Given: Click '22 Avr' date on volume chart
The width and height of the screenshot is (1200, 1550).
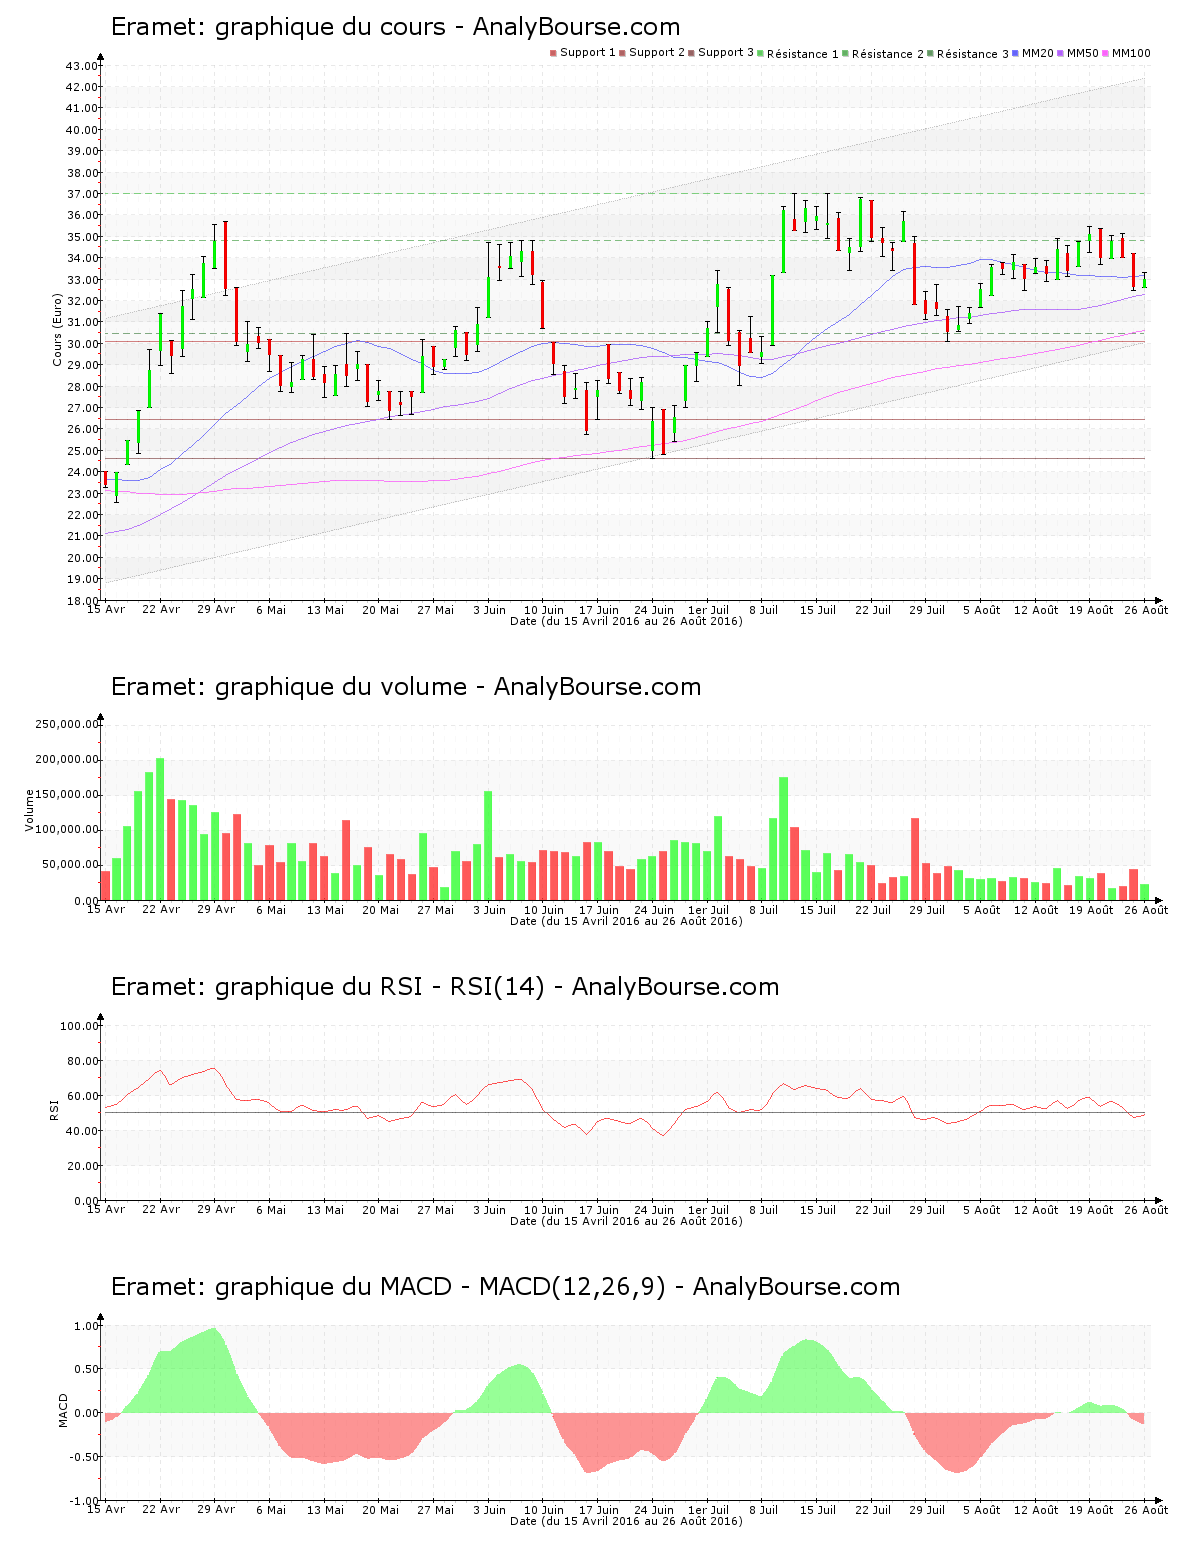Looking at the screenshot, I should click(x=161, y=909).
